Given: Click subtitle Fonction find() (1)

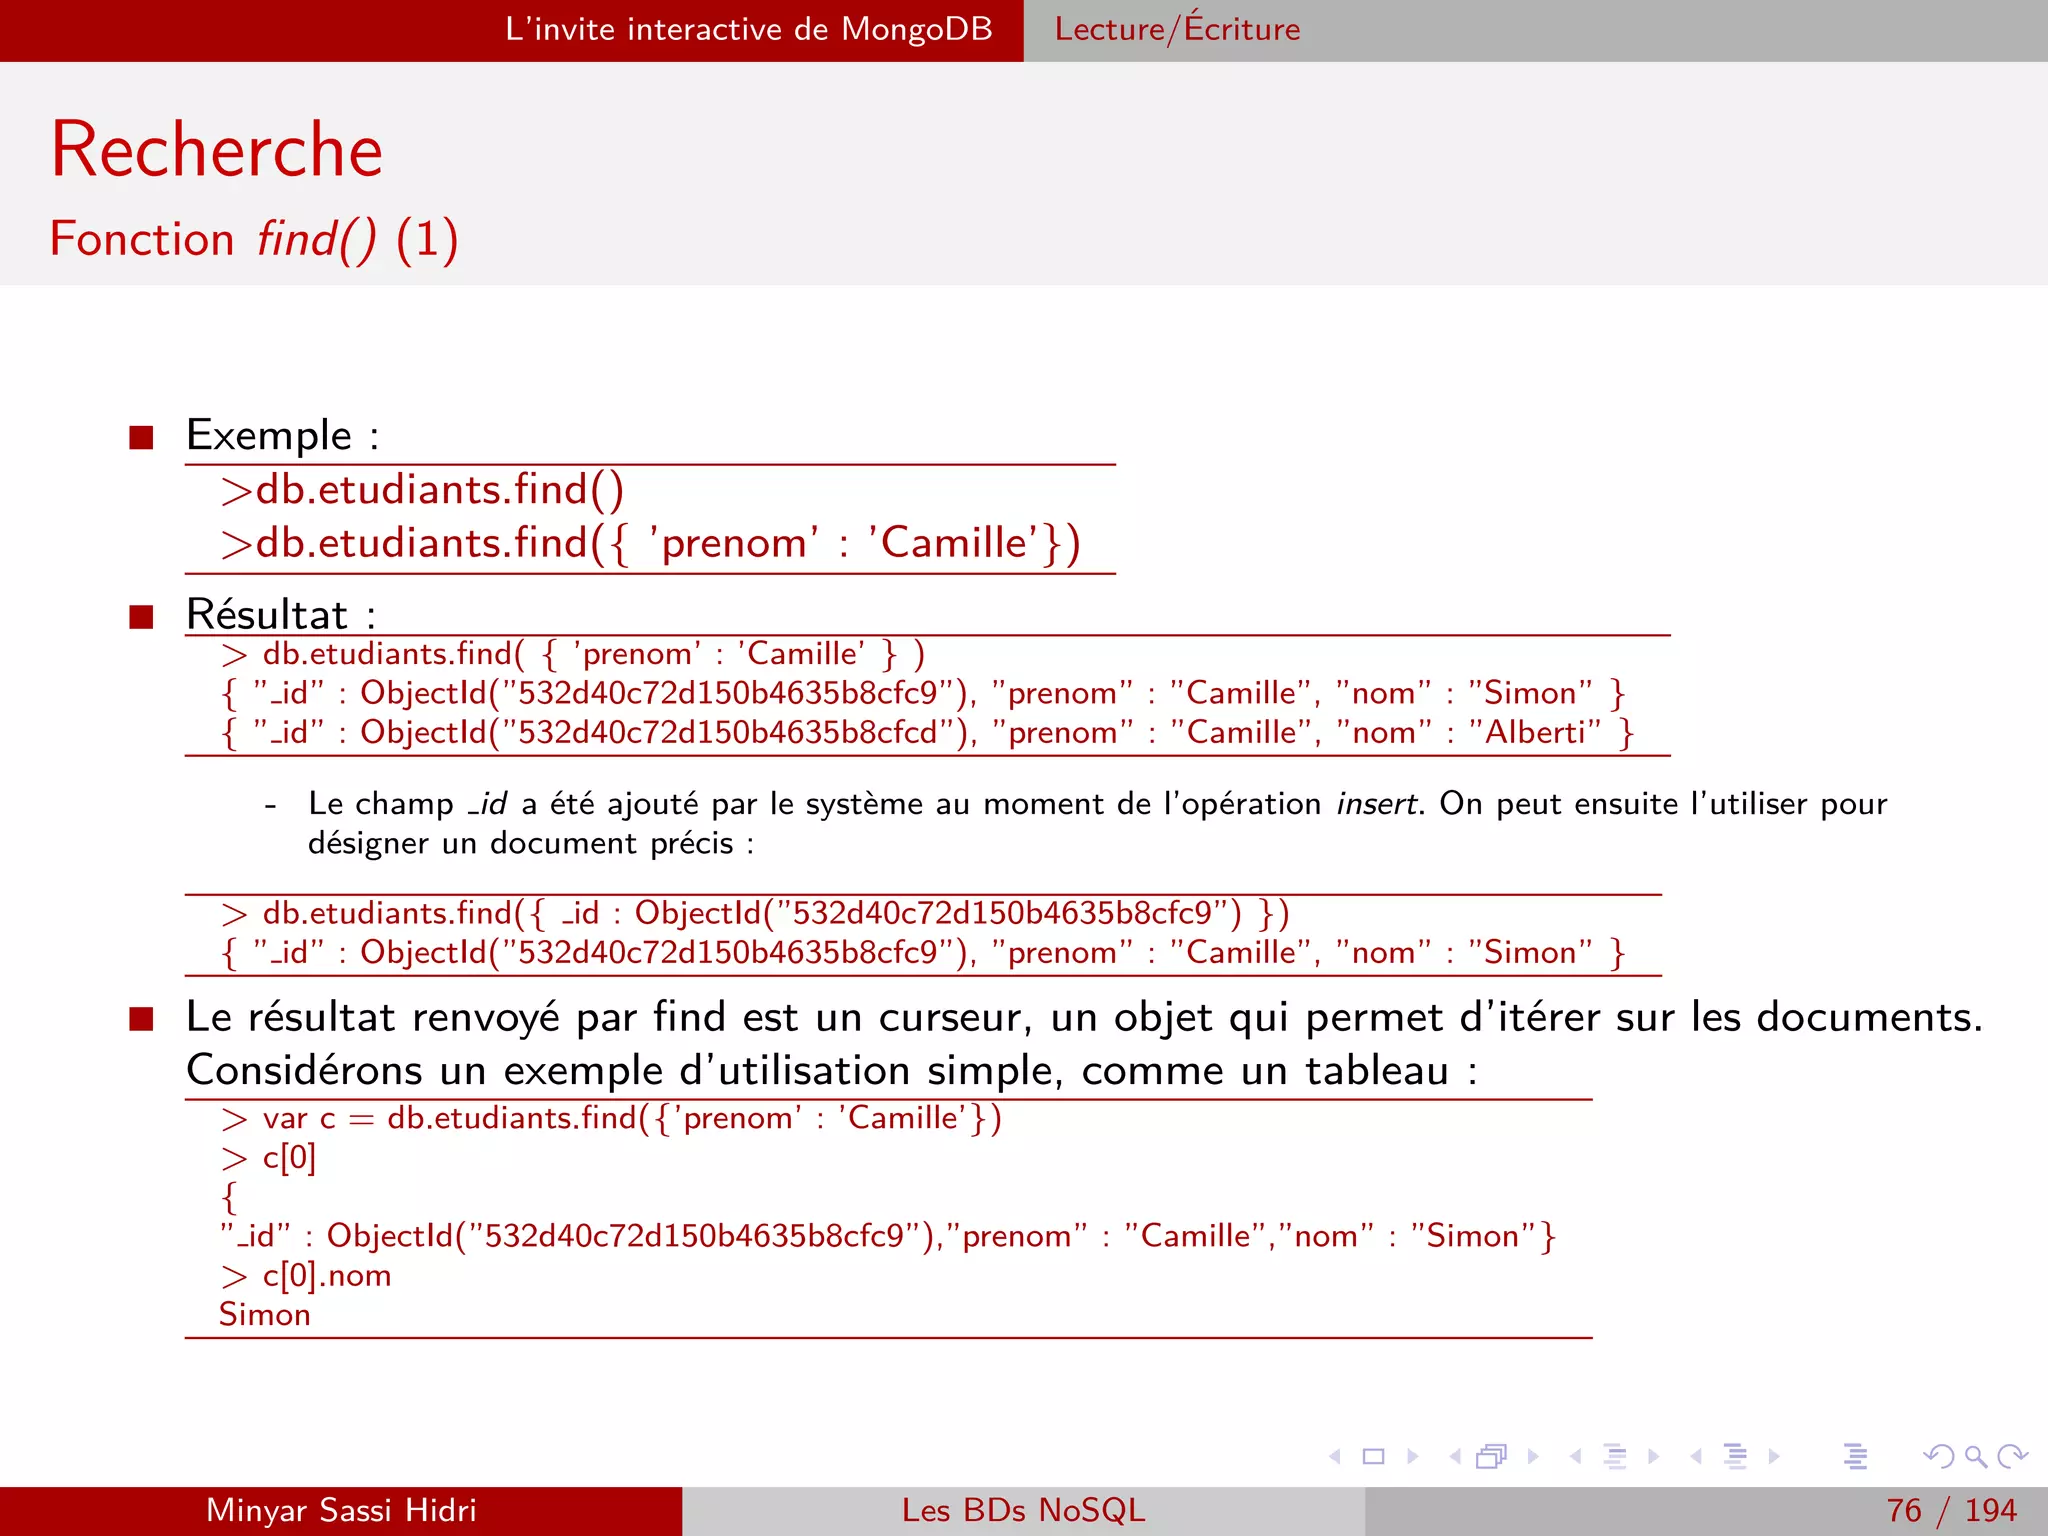Looking at the screenshot, I should [x=254, y=240].
